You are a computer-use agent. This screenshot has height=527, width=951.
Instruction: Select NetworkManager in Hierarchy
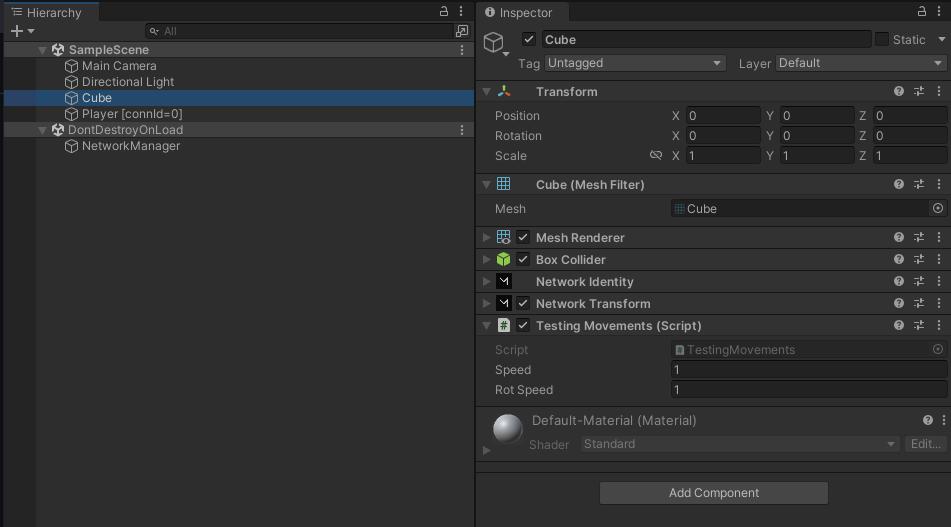tap(130, 146)
